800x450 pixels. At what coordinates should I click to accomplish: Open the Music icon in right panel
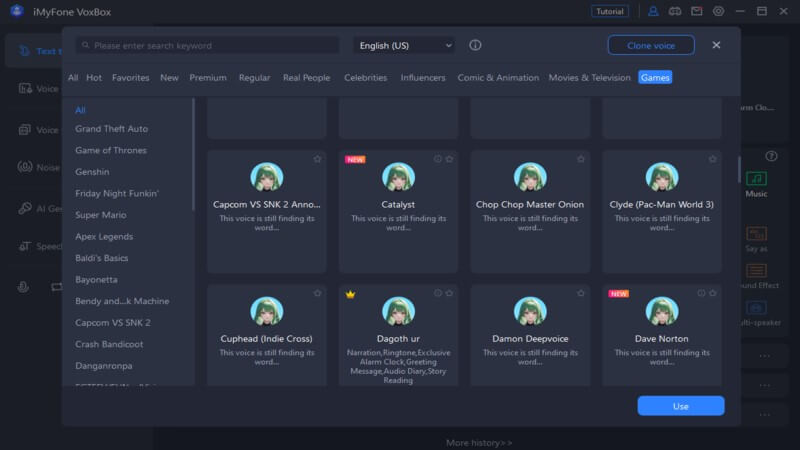click(756, 179)
